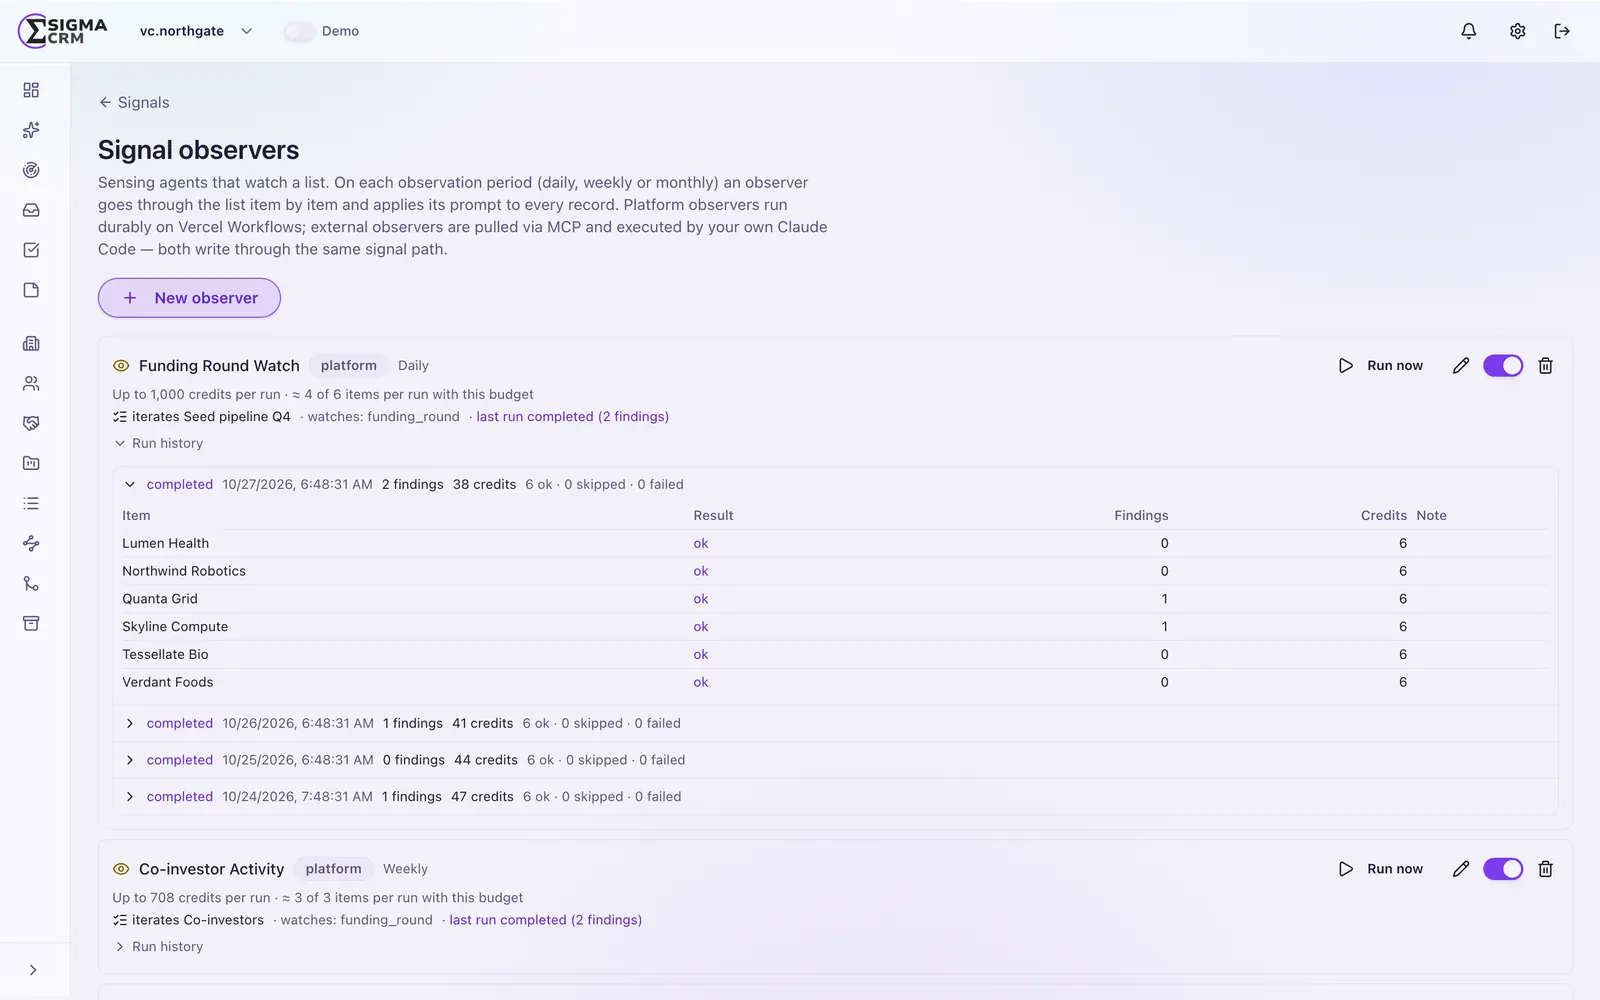Open the people contacts icon in sidebar
Screen dimensions: 1600x1000
click(31, 383)
